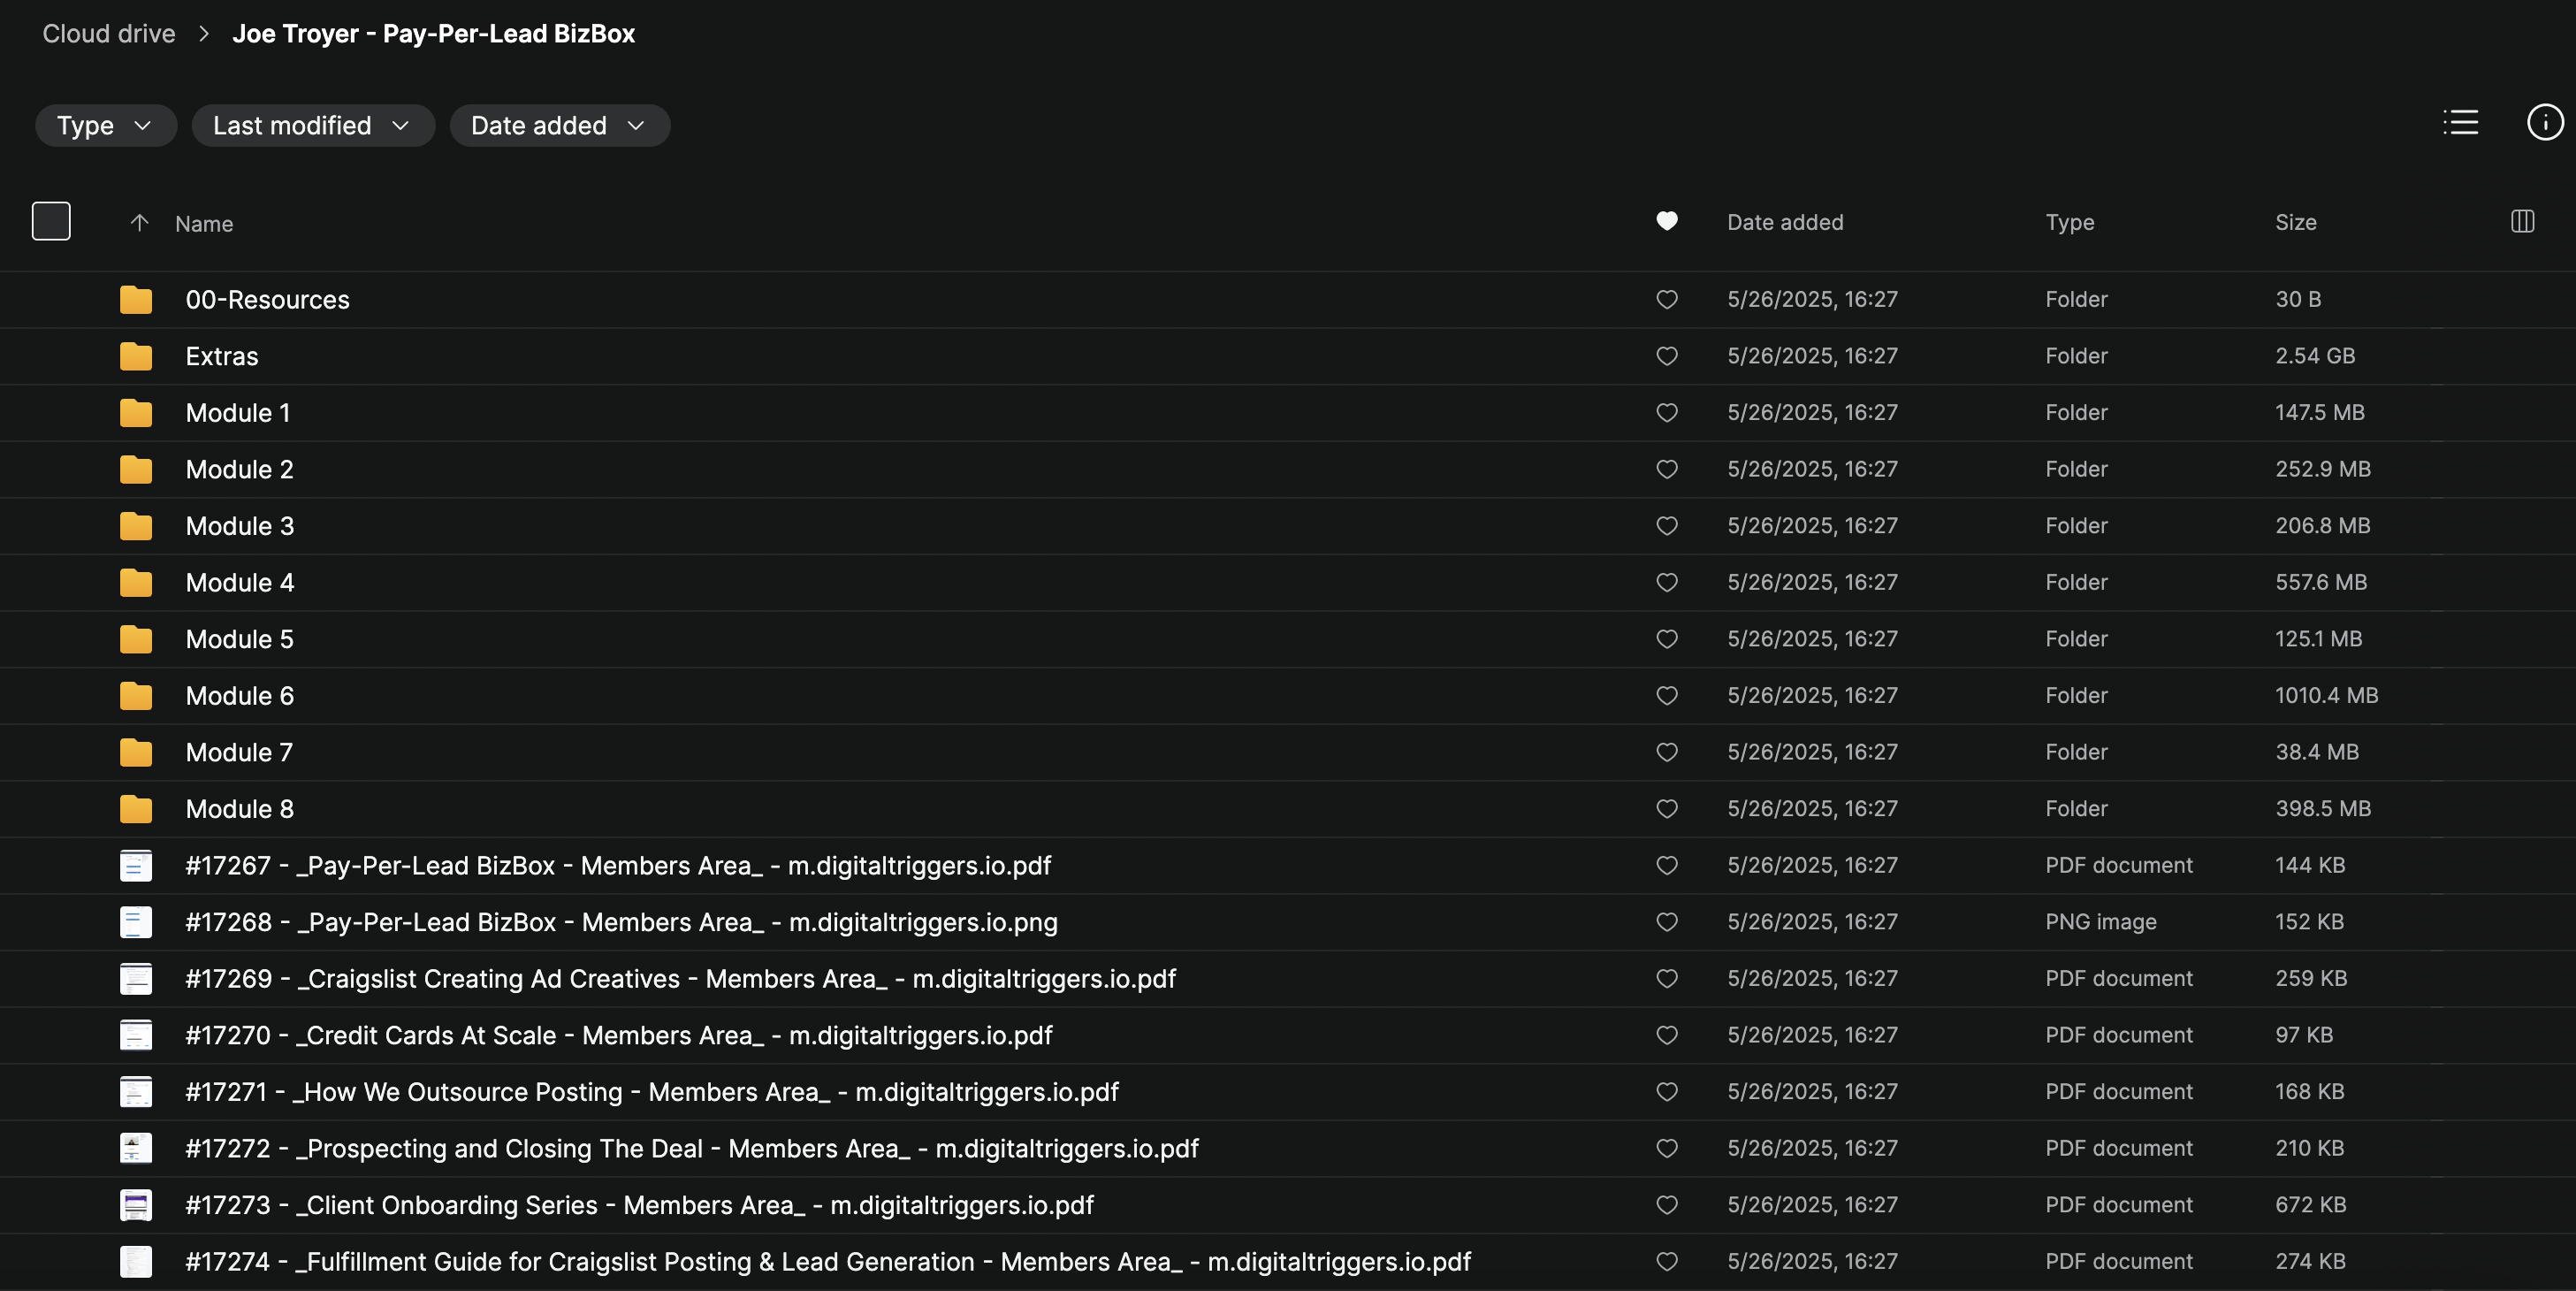Sort by the Size column header
The height and width of the screenshot is (1291, 2576).
pyautogui.click(x=2295, y=222)
